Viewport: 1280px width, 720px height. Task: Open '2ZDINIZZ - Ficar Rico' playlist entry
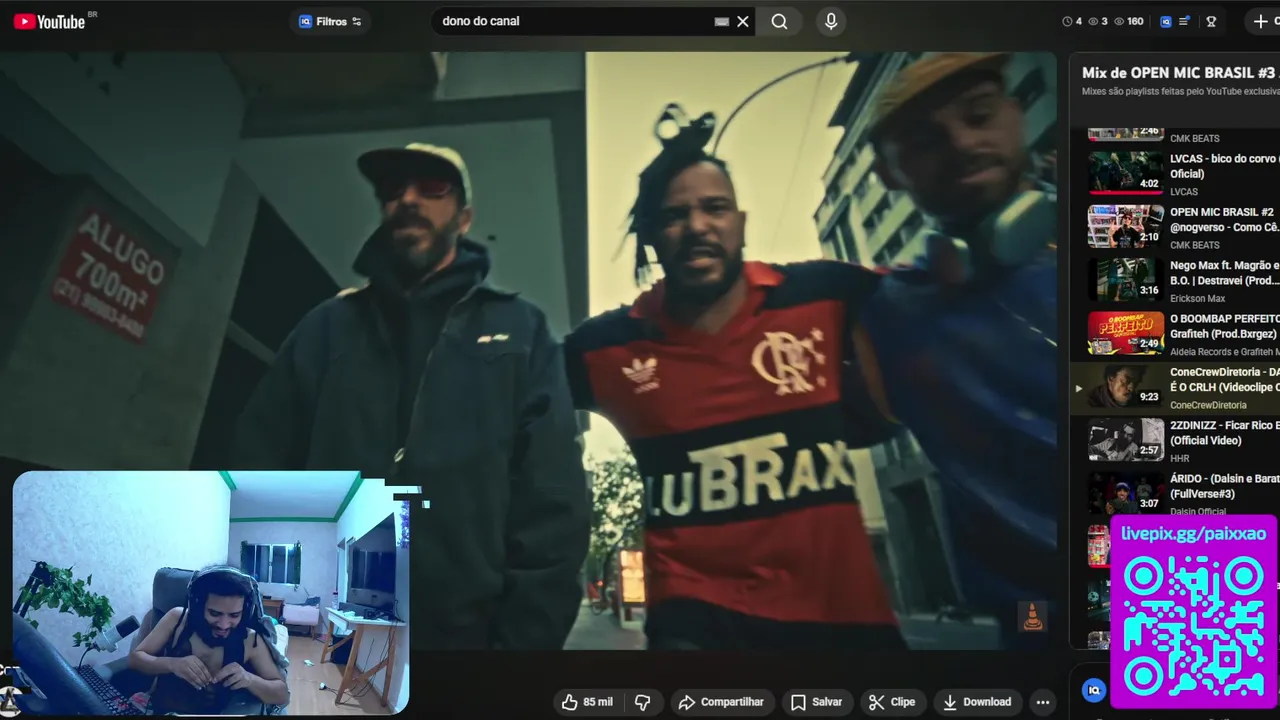(x=1224, y=433)
